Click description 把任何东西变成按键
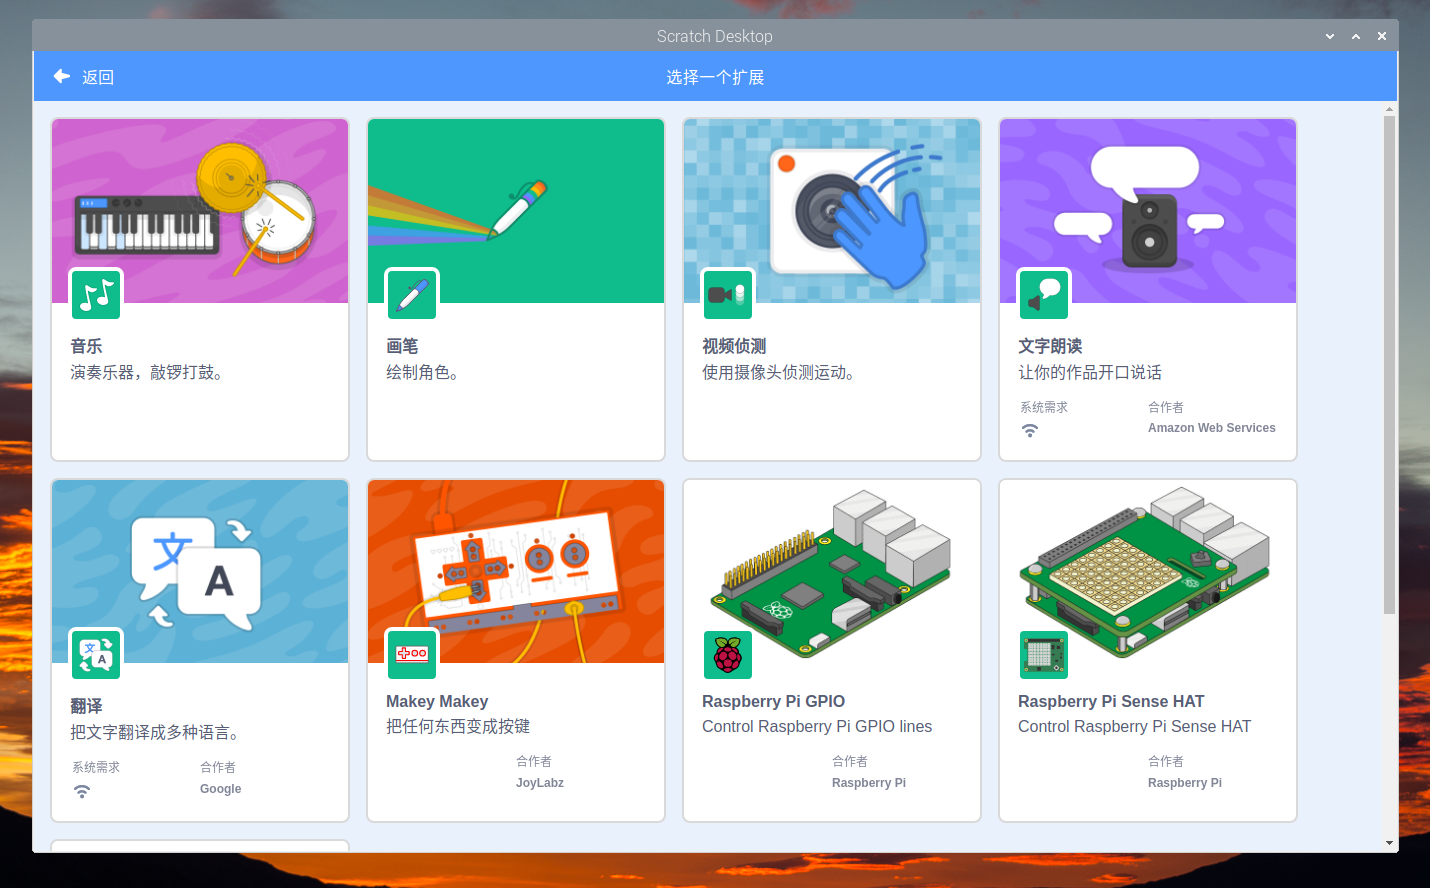 pos(458,726)
